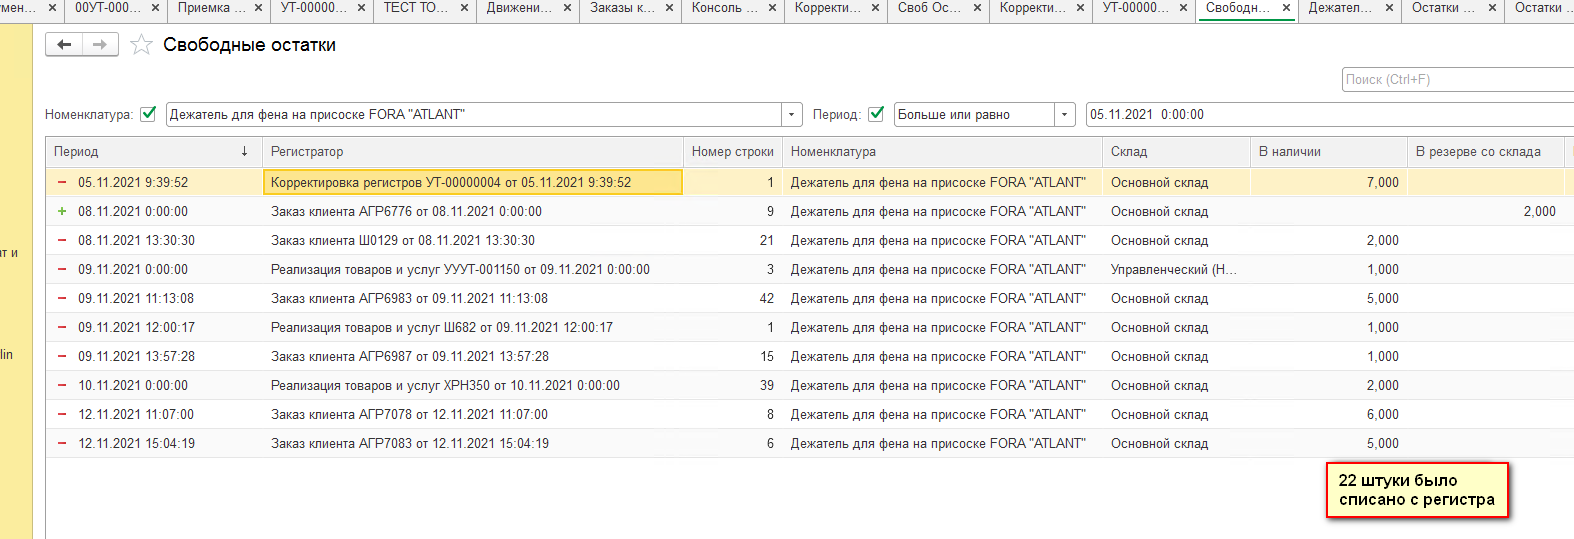The width and height of the screenshot is (1574, 539).
Task: Expand the Больше или равно comparison dropdown
Action: (x=1065, y=115)
